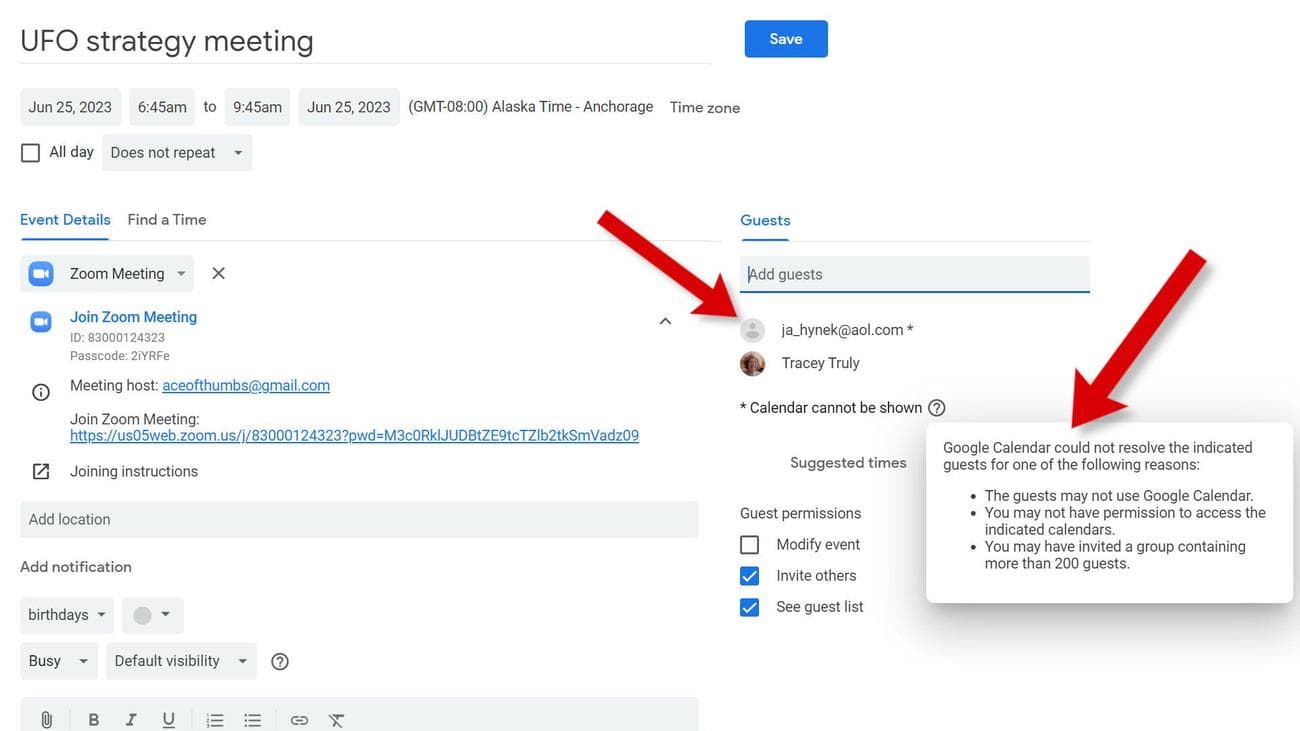The height and width of the screenshot is (731, 1300).
Task: Toggle bold formatting in description toolbar
Action: point(93,719)
